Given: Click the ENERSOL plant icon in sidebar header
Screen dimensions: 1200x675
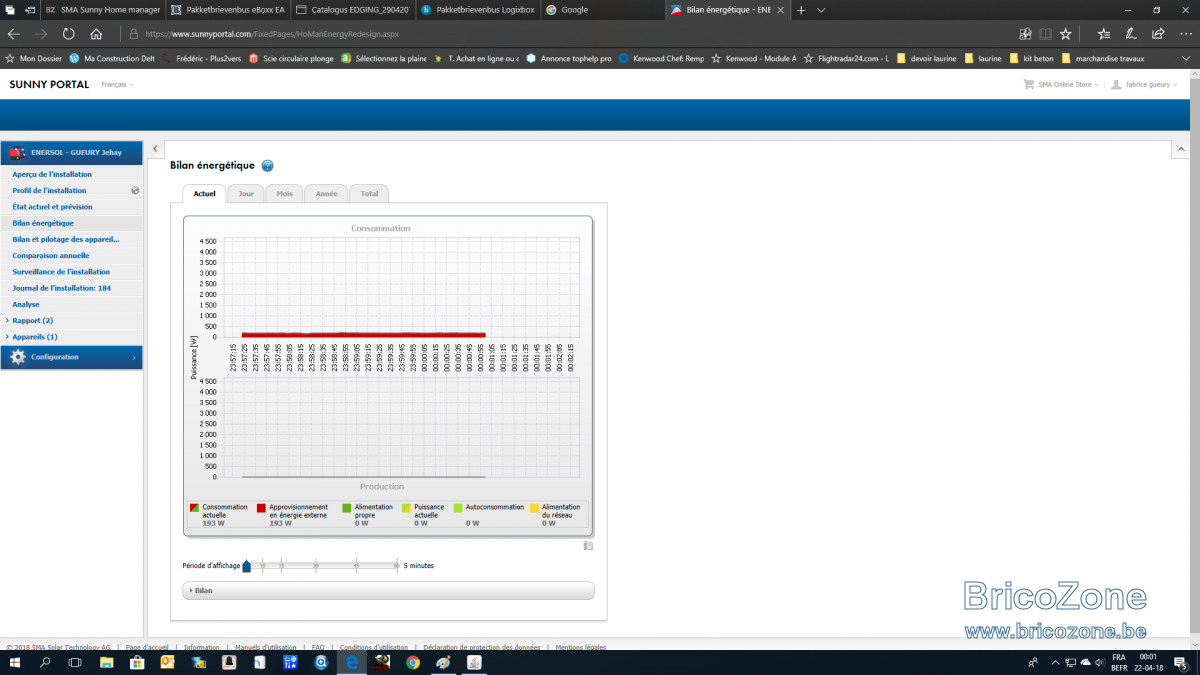Looking at the screenshot, I should [x=17, y=153].
